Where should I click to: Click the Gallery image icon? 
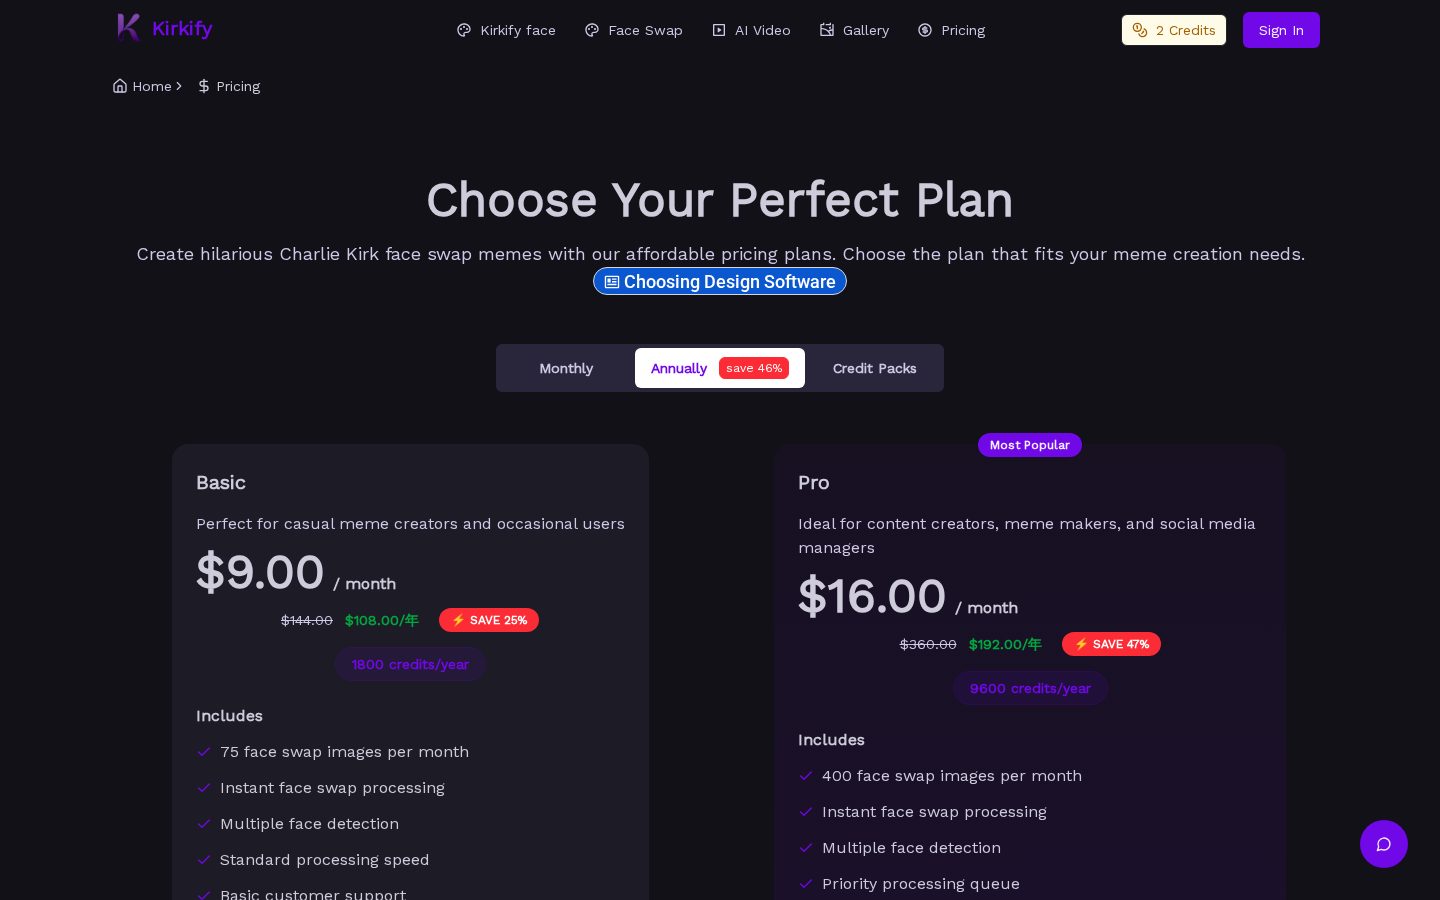pos(827,30)
